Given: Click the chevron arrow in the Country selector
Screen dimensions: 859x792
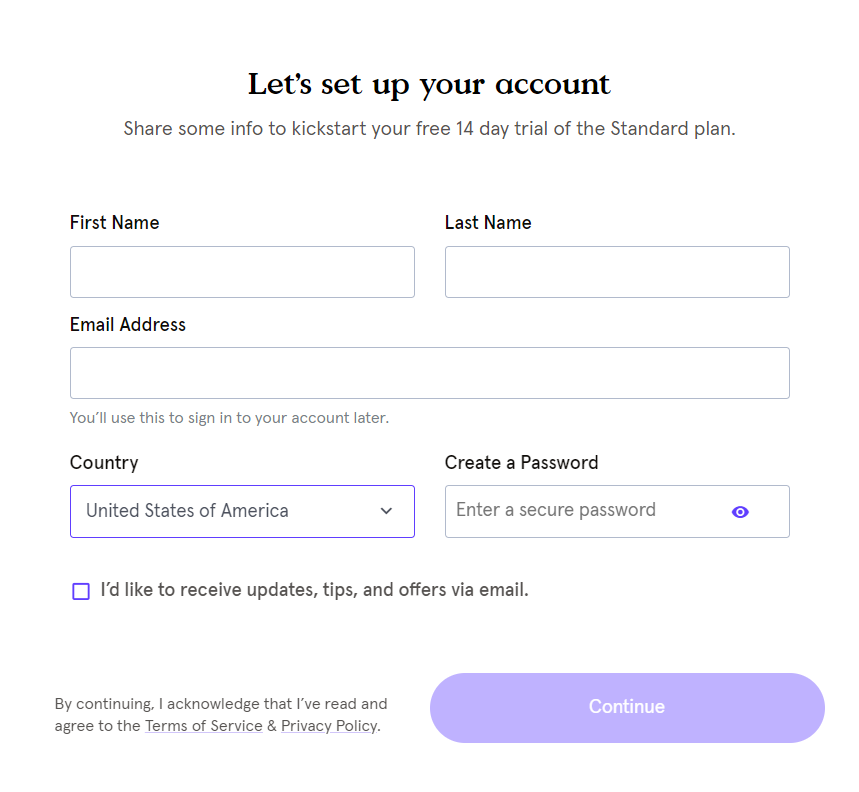Looking at the screenshot, I should [387, 511].
